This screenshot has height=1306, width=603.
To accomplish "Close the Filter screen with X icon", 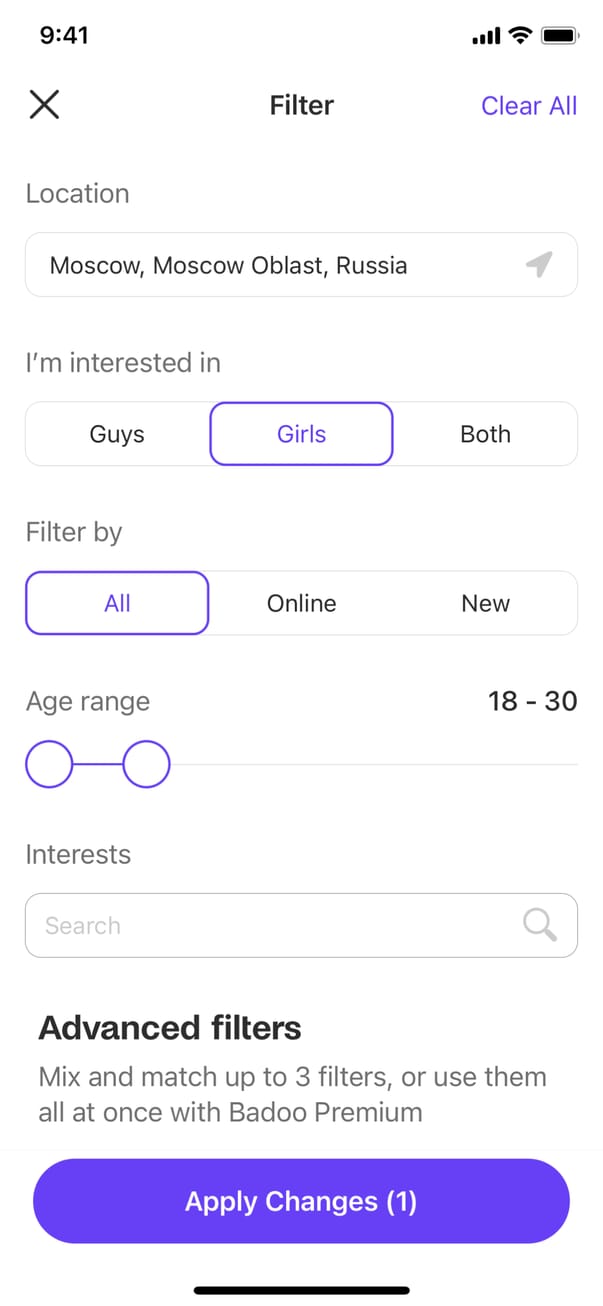I will (x=44, y=105).
